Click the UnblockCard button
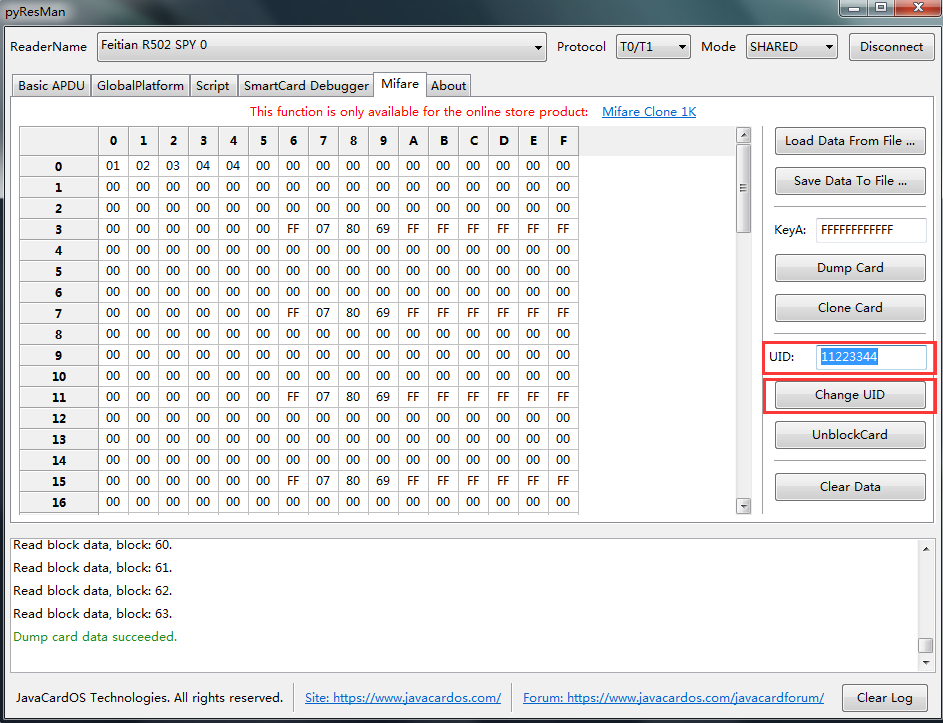 (x=849, y=435)
